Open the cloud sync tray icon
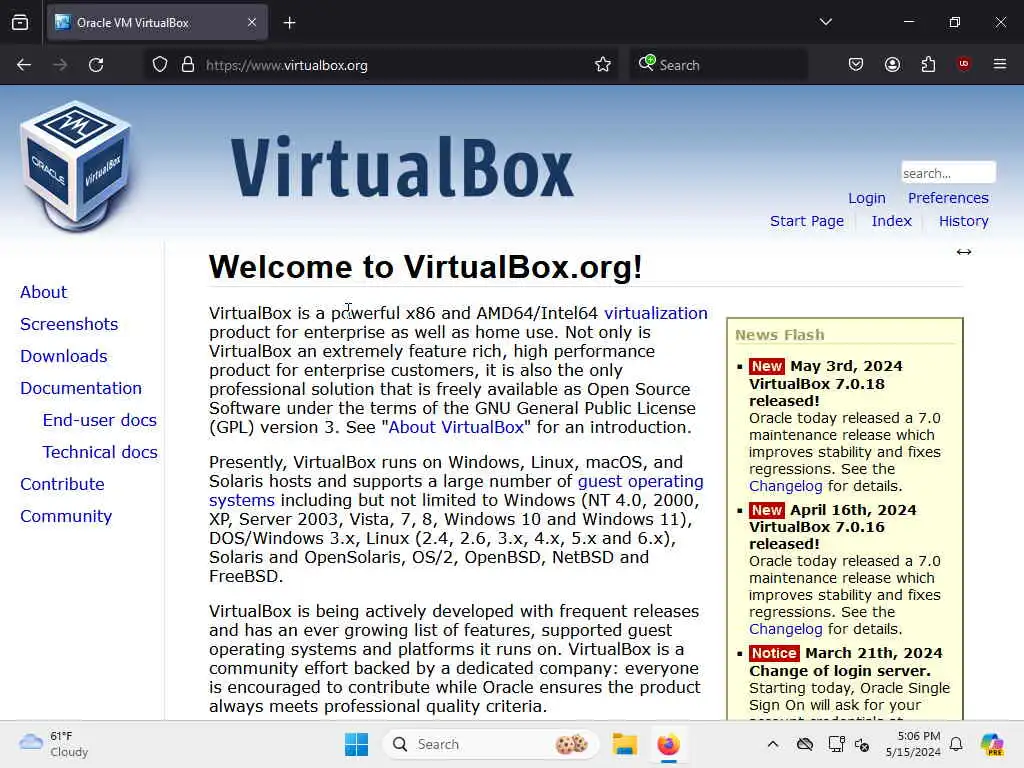Viewport: 1024px width, 768px height. click(805, 744)
